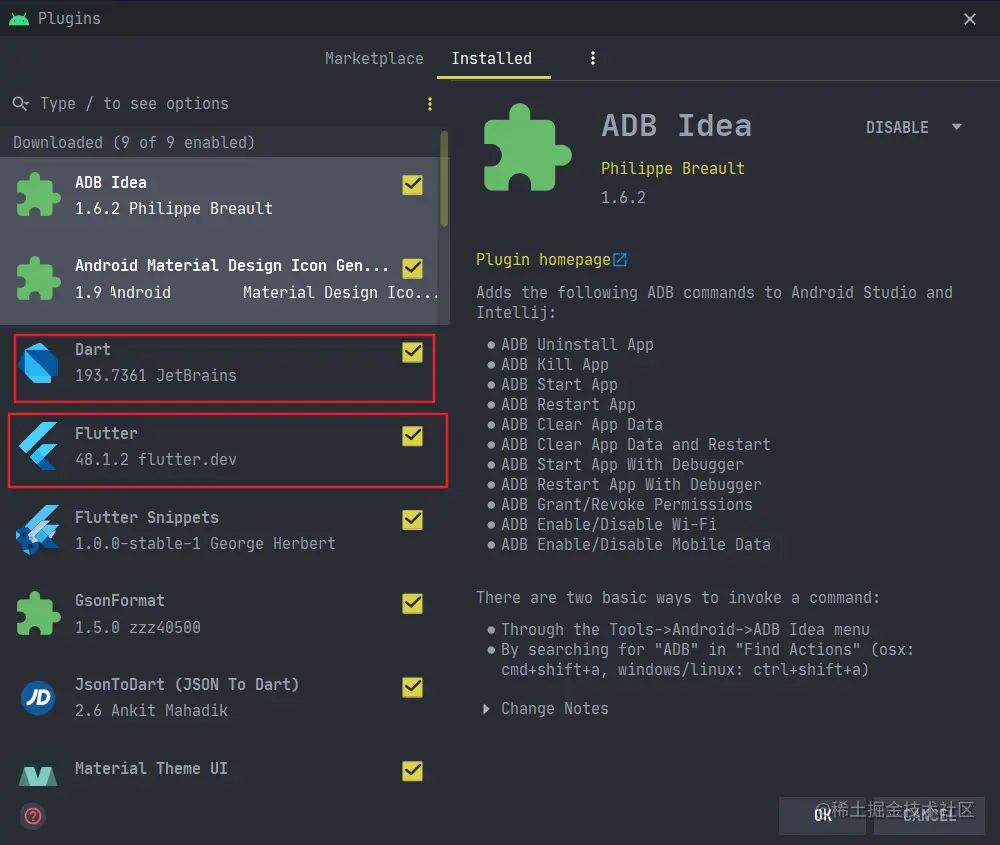Select the GsonFormat plugin name
Image resolution: width=1000 pixels, height=845 pixels.
point(120,601)
